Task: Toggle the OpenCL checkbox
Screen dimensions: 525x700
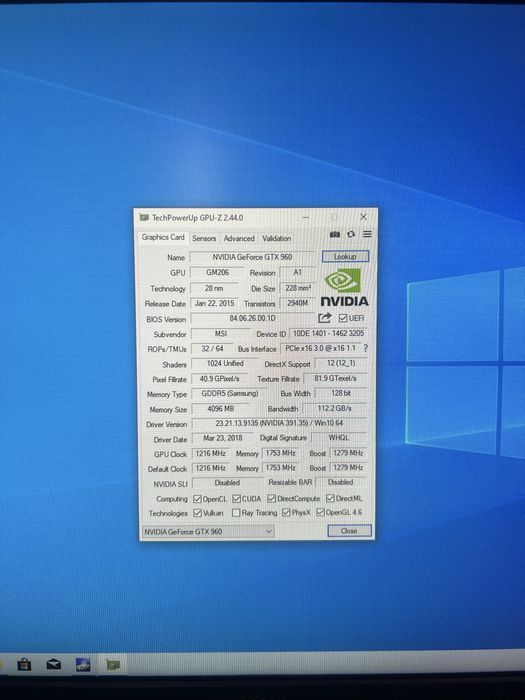Action: coord(197,499)
